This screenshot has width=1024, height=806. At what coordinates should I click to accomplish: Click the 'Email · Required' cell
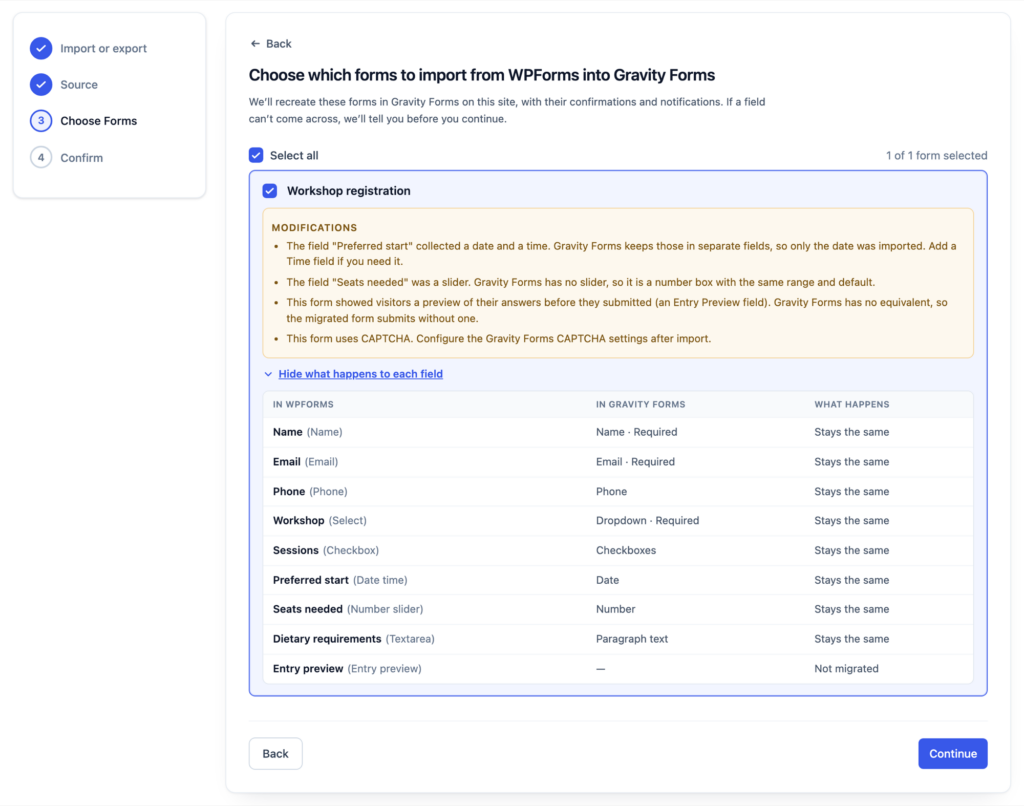(x=635, y=462)
